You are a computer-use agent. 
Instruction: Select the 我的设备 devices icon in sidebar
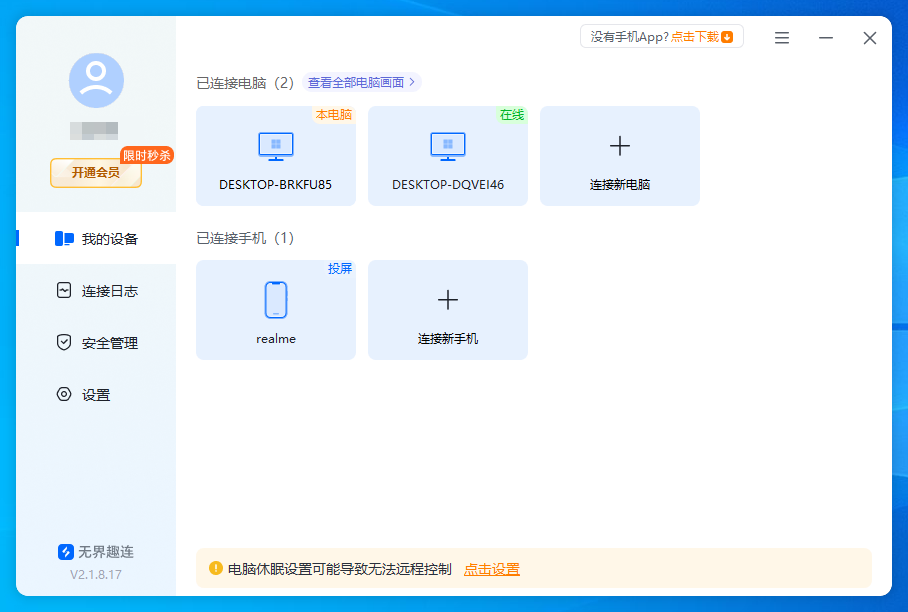(62, 238)
